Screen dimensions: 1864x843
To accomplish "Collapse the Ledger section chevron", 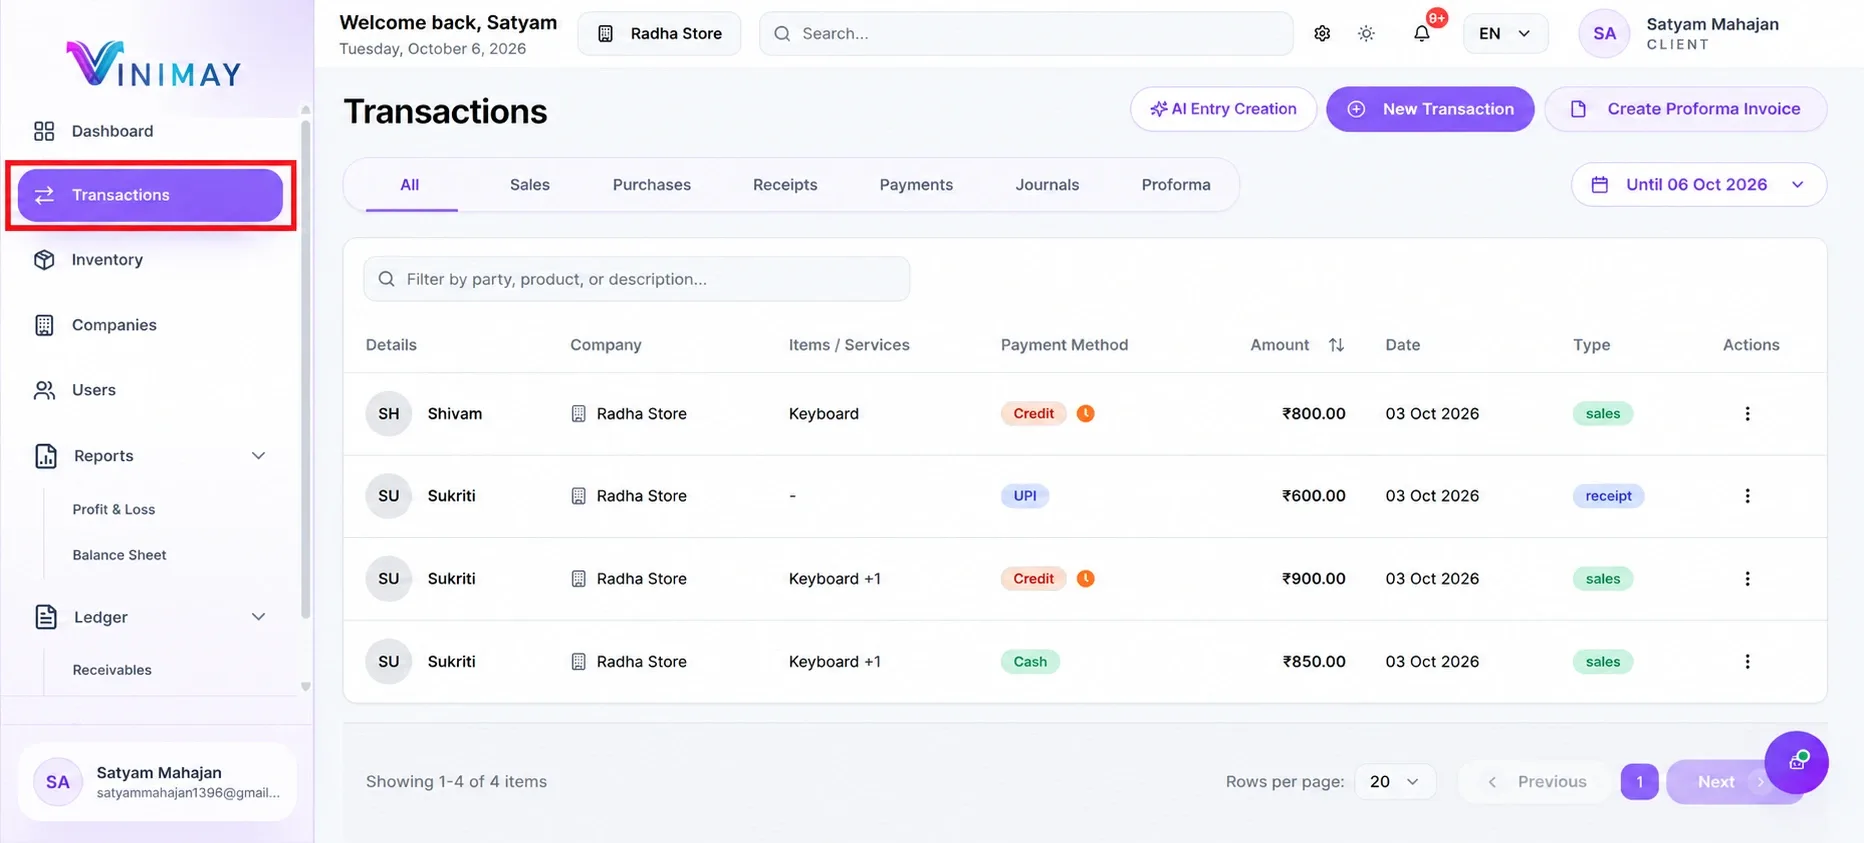I will 258,617.
